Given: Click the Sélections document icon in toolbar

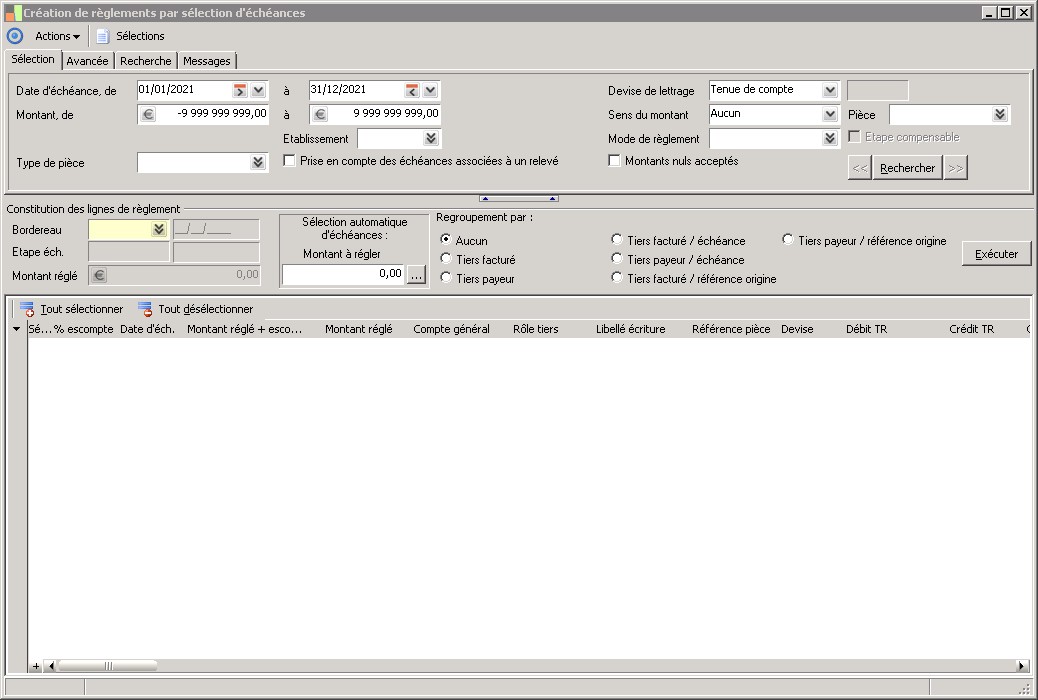Looking at the screenshot, I should [102, 36].
